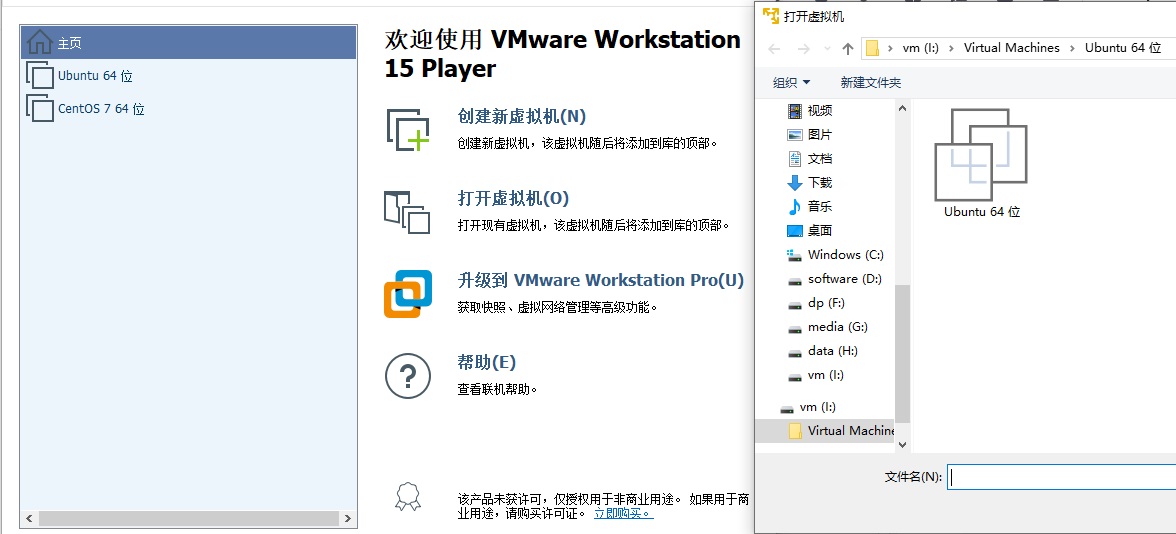1176x534 pixels.
Task: Click the Home icon in the VMware library
Action: pos(39,43)
